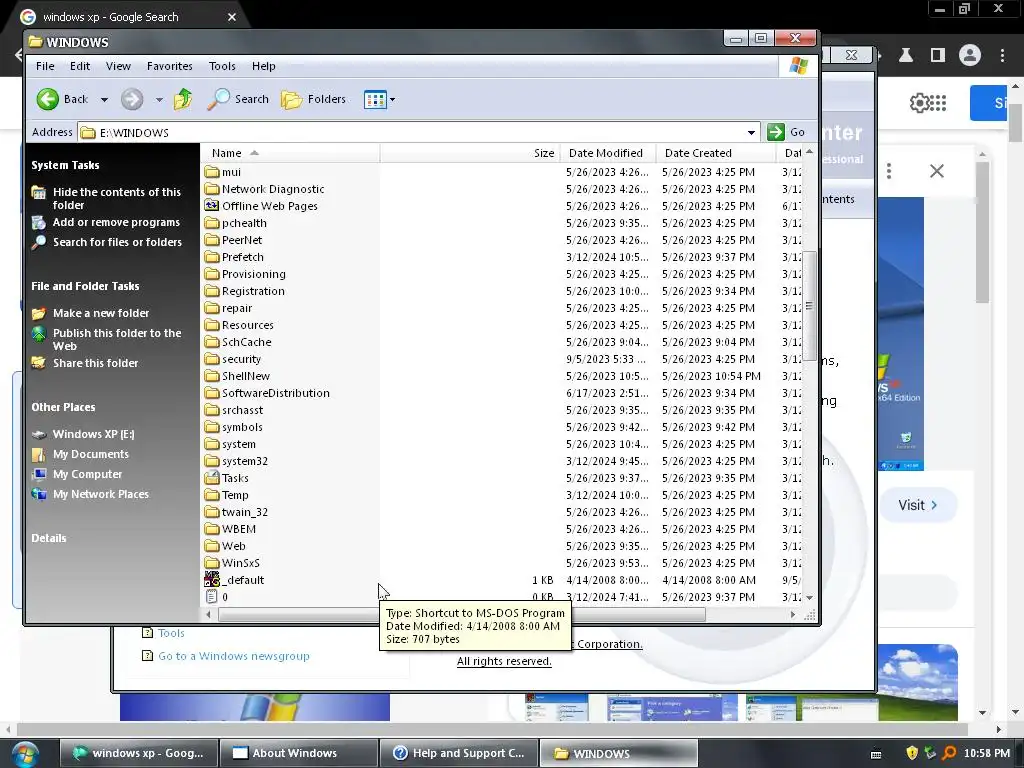Image resolution: width=1024 pixels, height=768 pixels.
Task: Click Go to a Windows newsgroup link
Action: tap(234, 656)
